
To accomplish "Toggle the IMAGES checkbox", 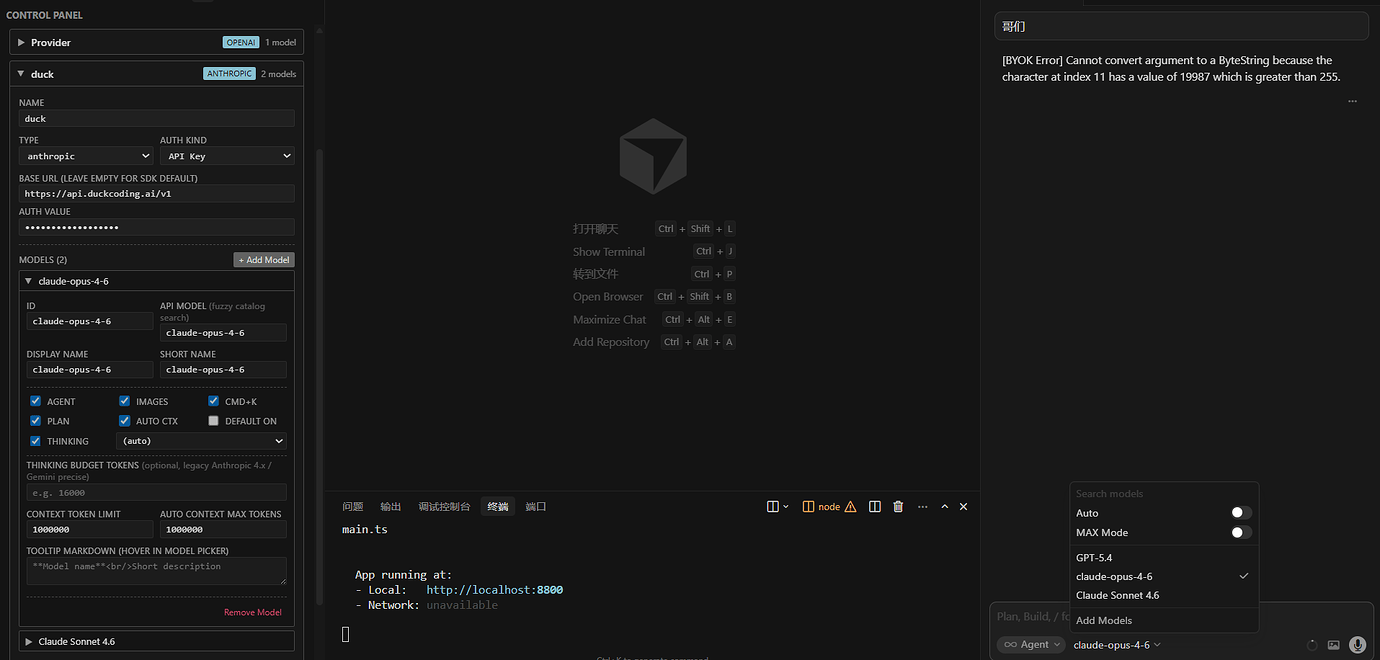I will 125,401.
